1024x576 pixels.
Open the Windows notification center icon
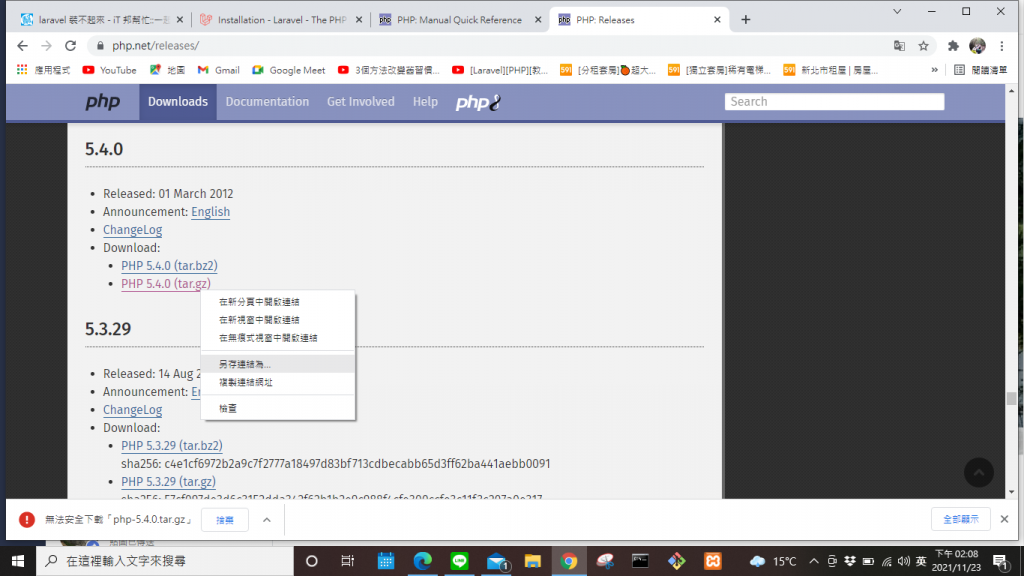(1000, 561)
